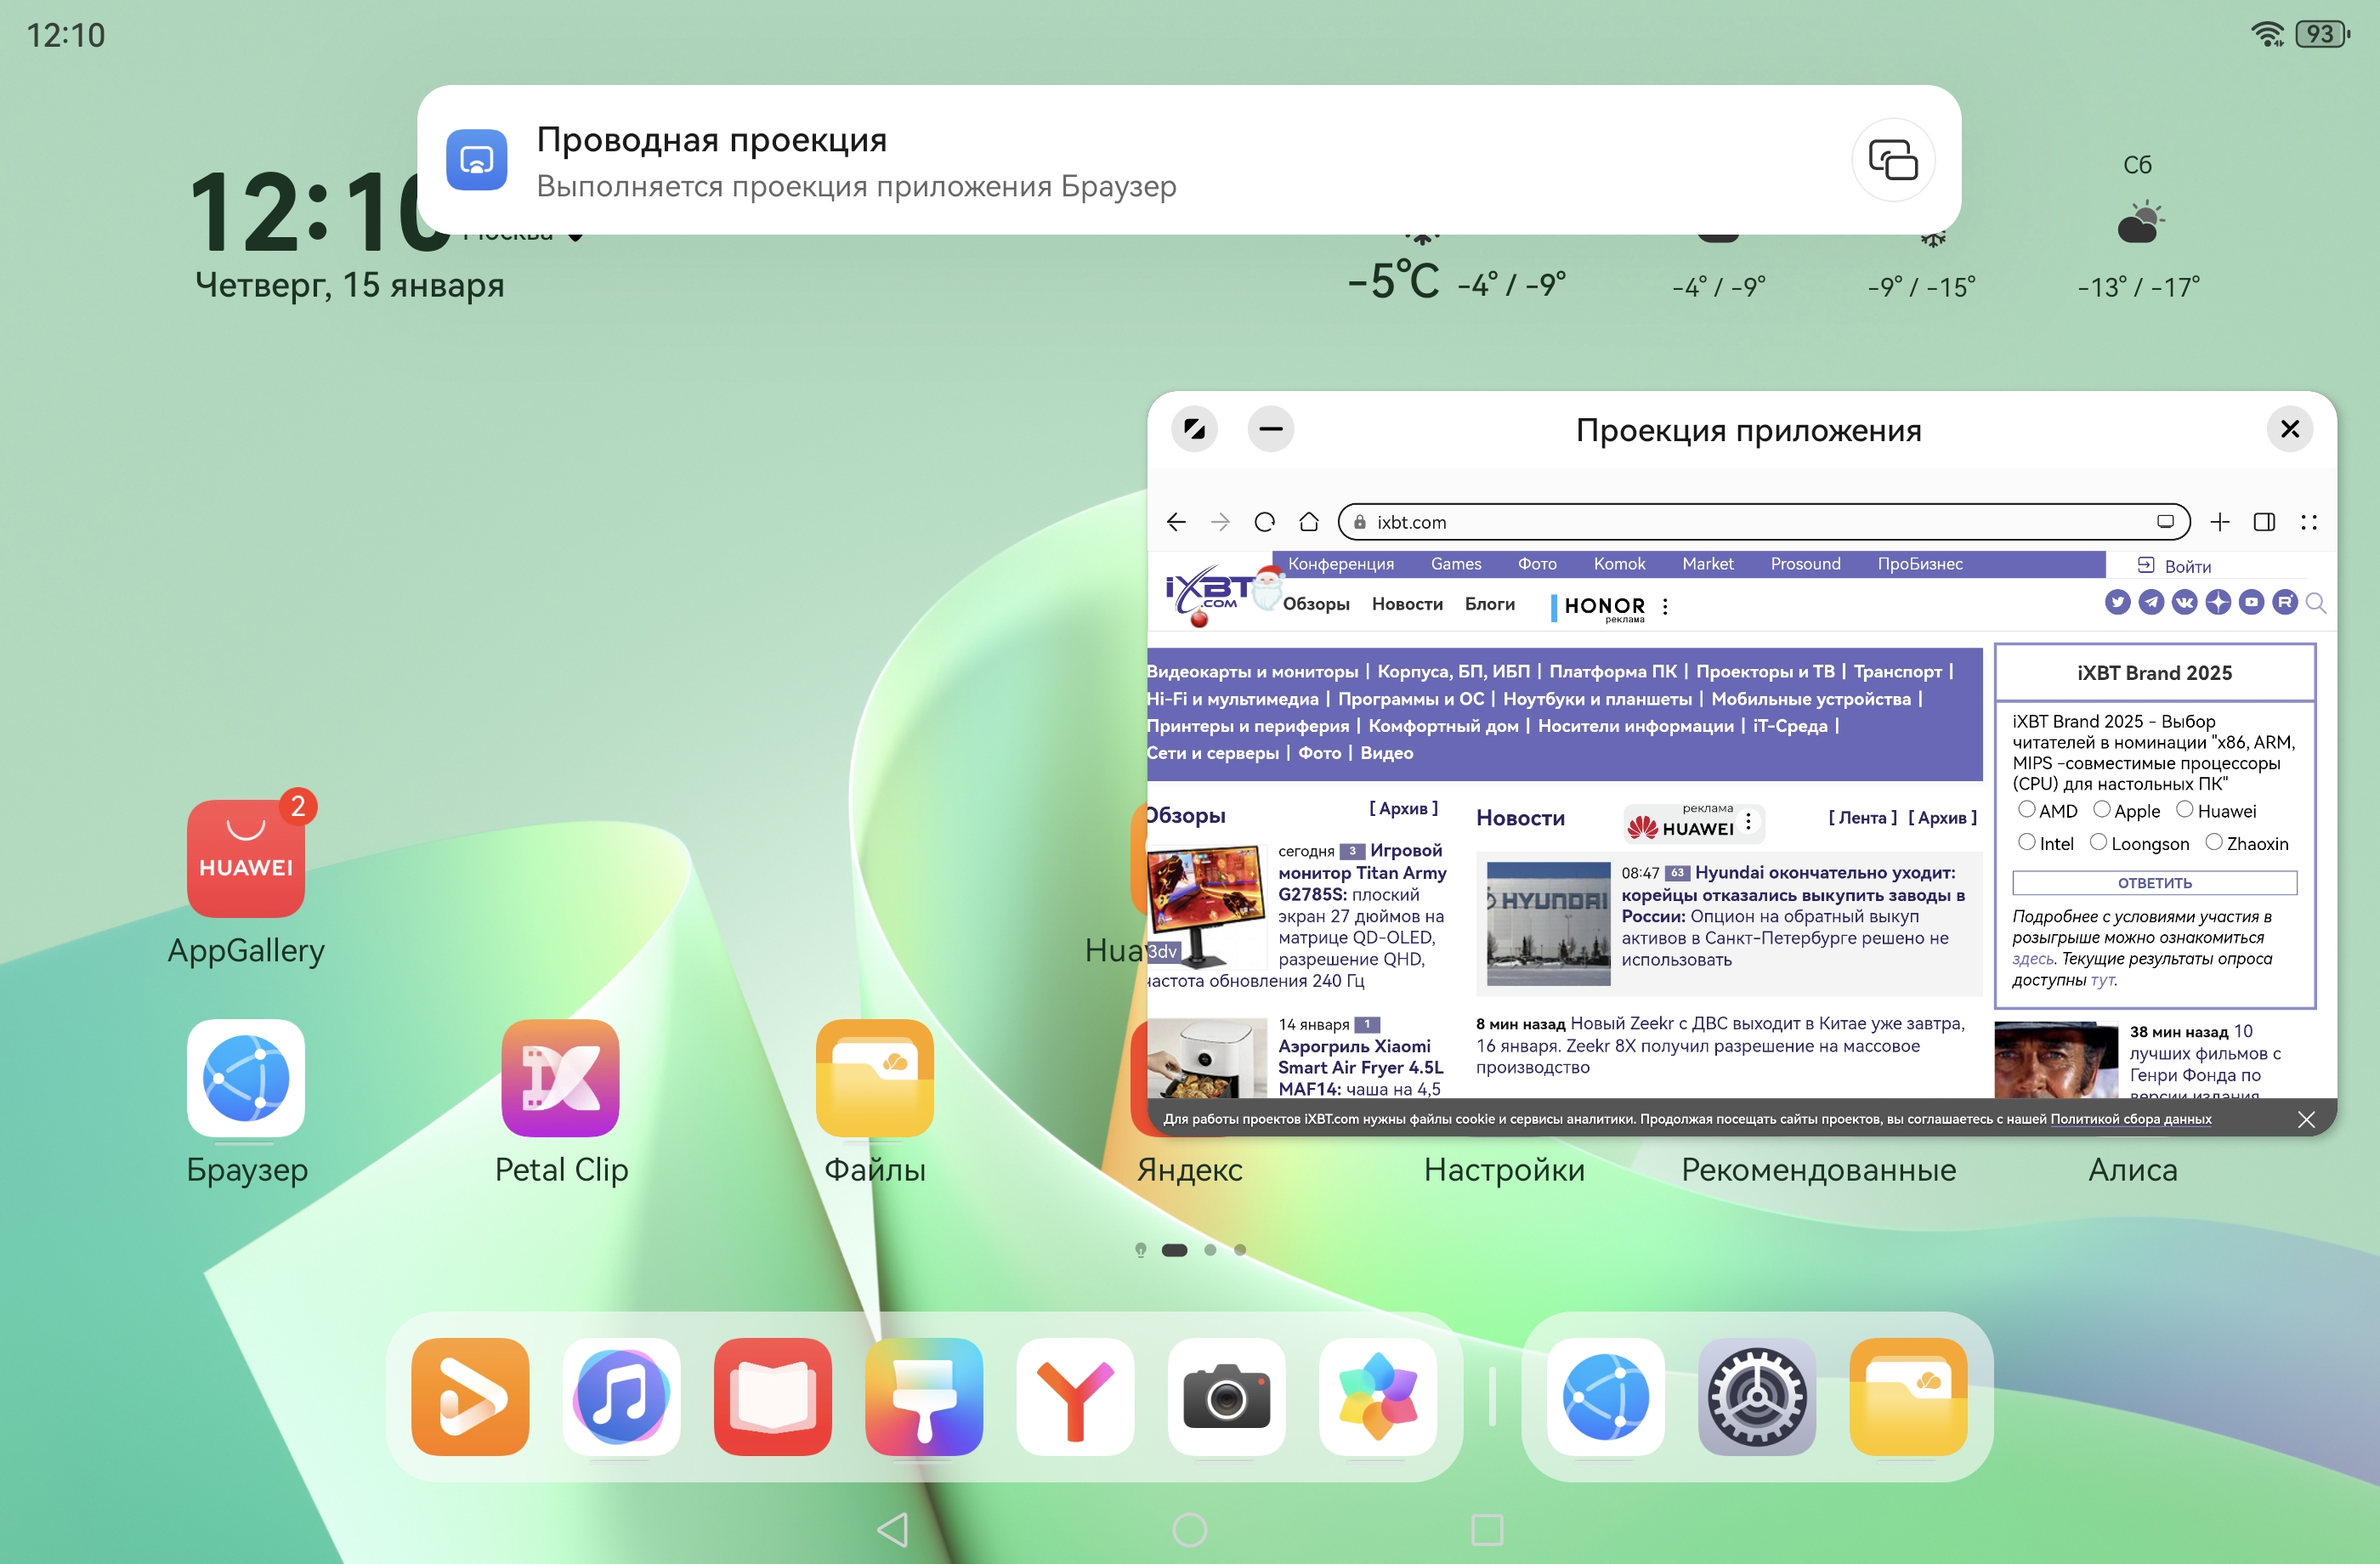Open the Camera app in the dock
Image resolution: width=2380 pixels, height=1564 pixels.
click(1226, 1397)
